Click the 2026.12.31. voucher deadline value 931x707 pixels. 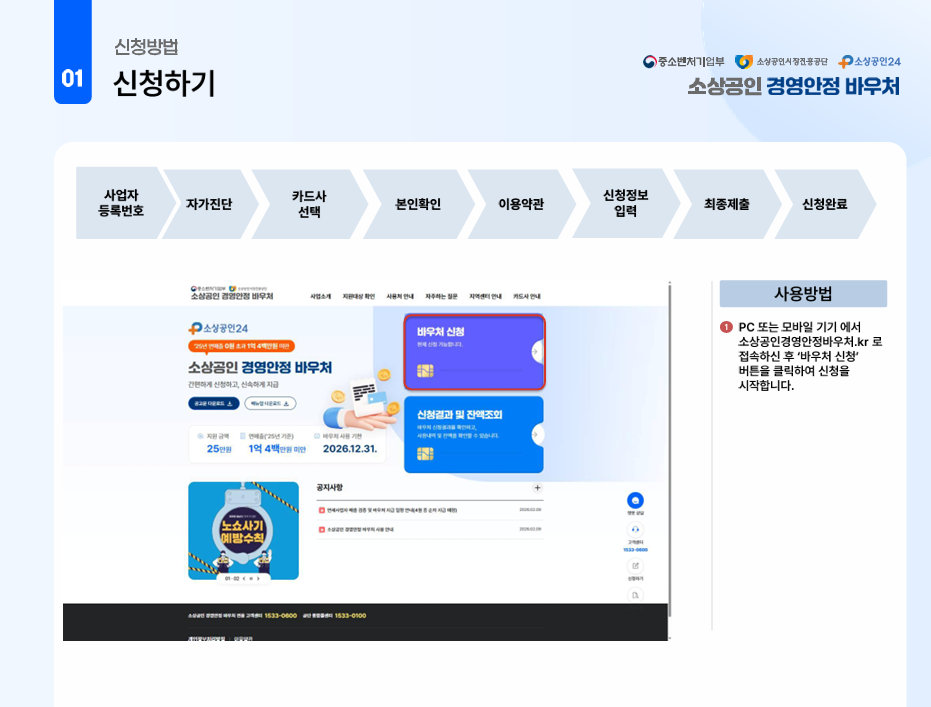tap(350, 449)
